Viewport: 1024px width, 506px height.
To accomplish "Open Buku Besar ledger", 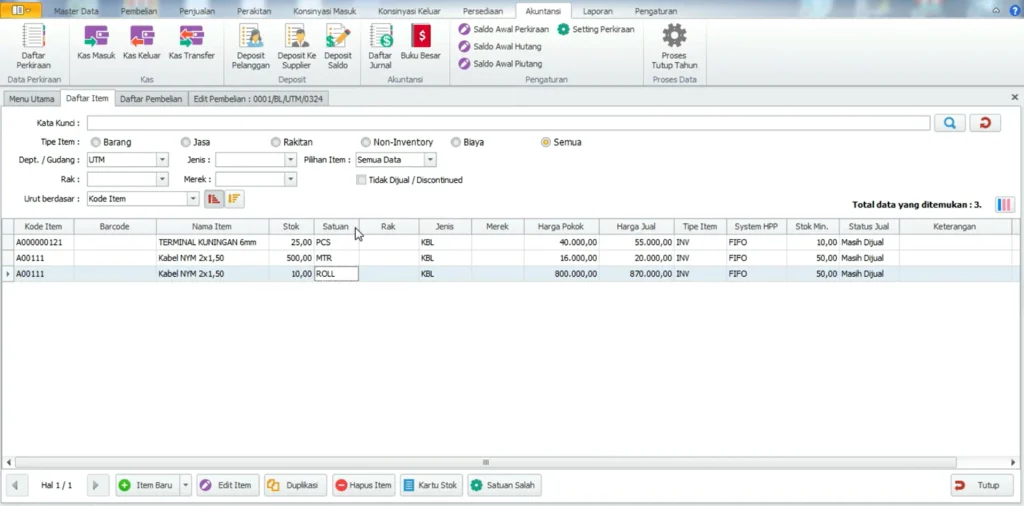I will (x=421, y=43).
